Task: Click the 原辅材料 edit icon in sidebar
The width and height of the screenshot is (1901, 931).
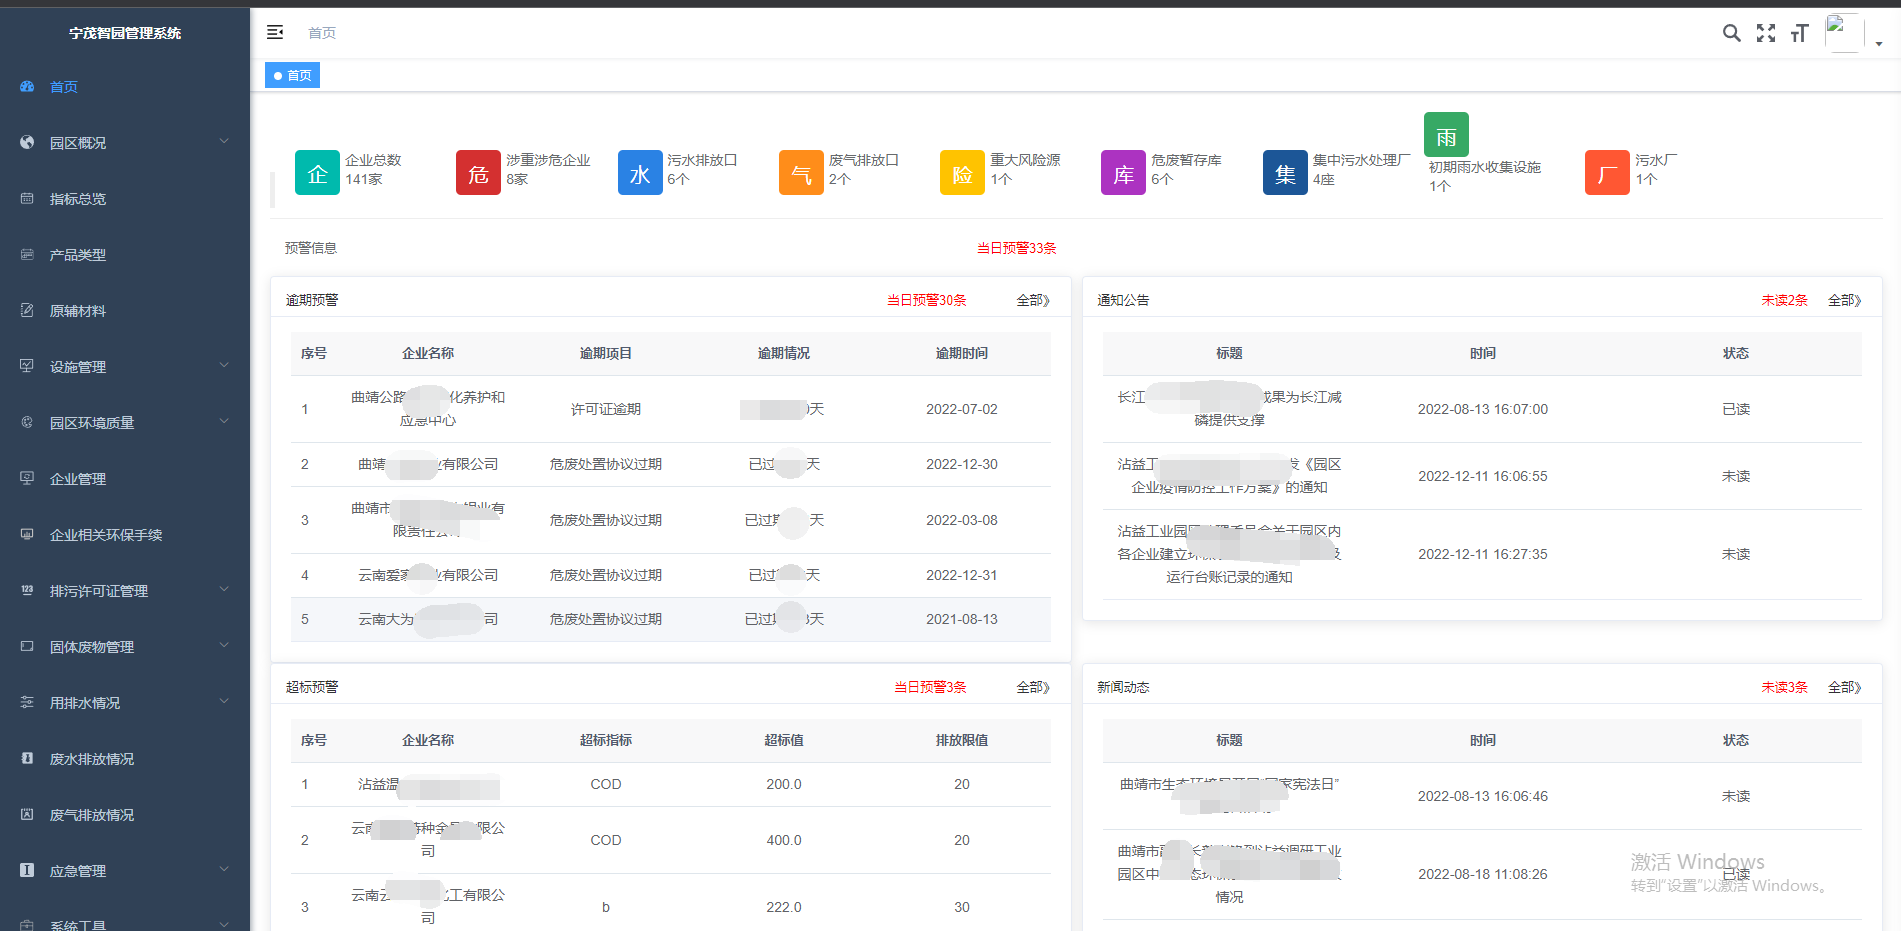Action: (27, 311)
